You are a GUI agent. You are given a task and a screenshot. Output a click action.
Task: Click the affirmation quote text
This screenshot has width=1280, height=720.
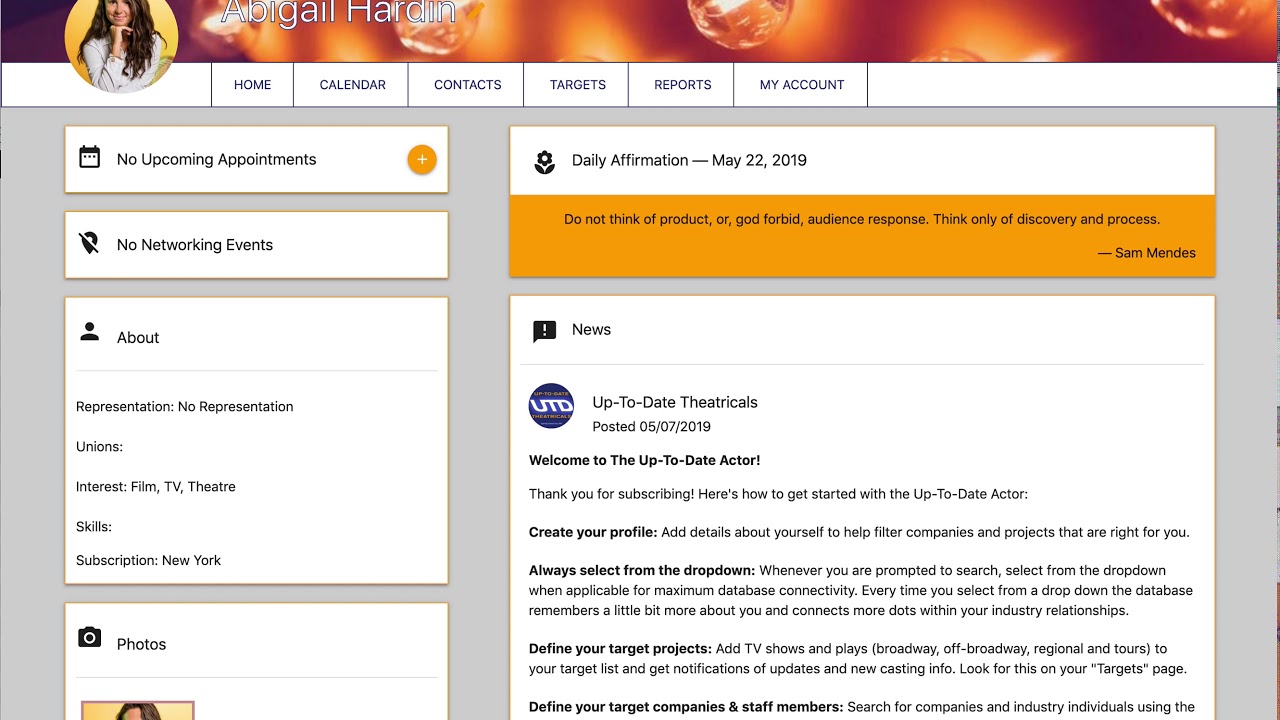862,219
